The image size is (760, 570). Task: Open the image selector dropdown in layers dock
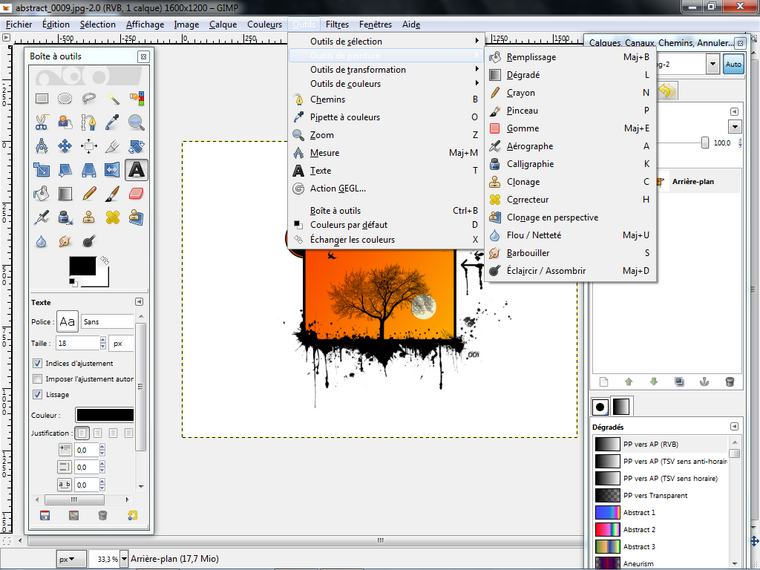[712, 64]
